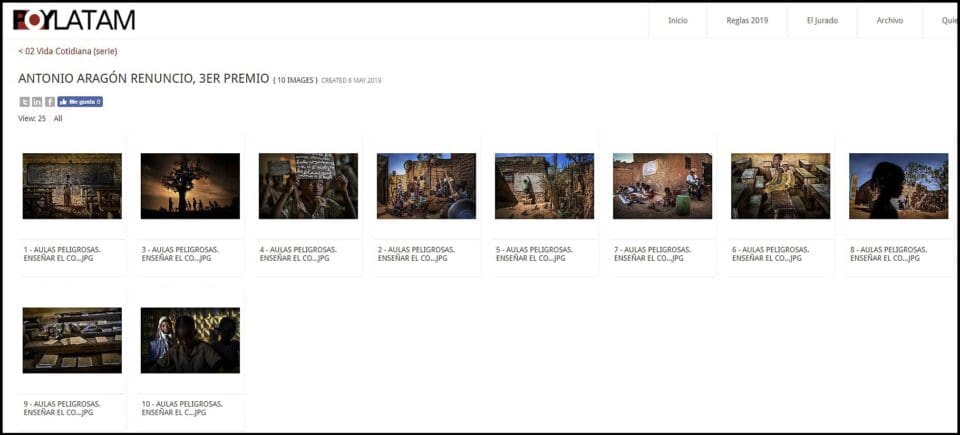The height and width of the screenshot is (435, 960).
Task: Open thumbnail 1 blackboard classroom photo
Action: pyautogui.click(x=72, y=186)
